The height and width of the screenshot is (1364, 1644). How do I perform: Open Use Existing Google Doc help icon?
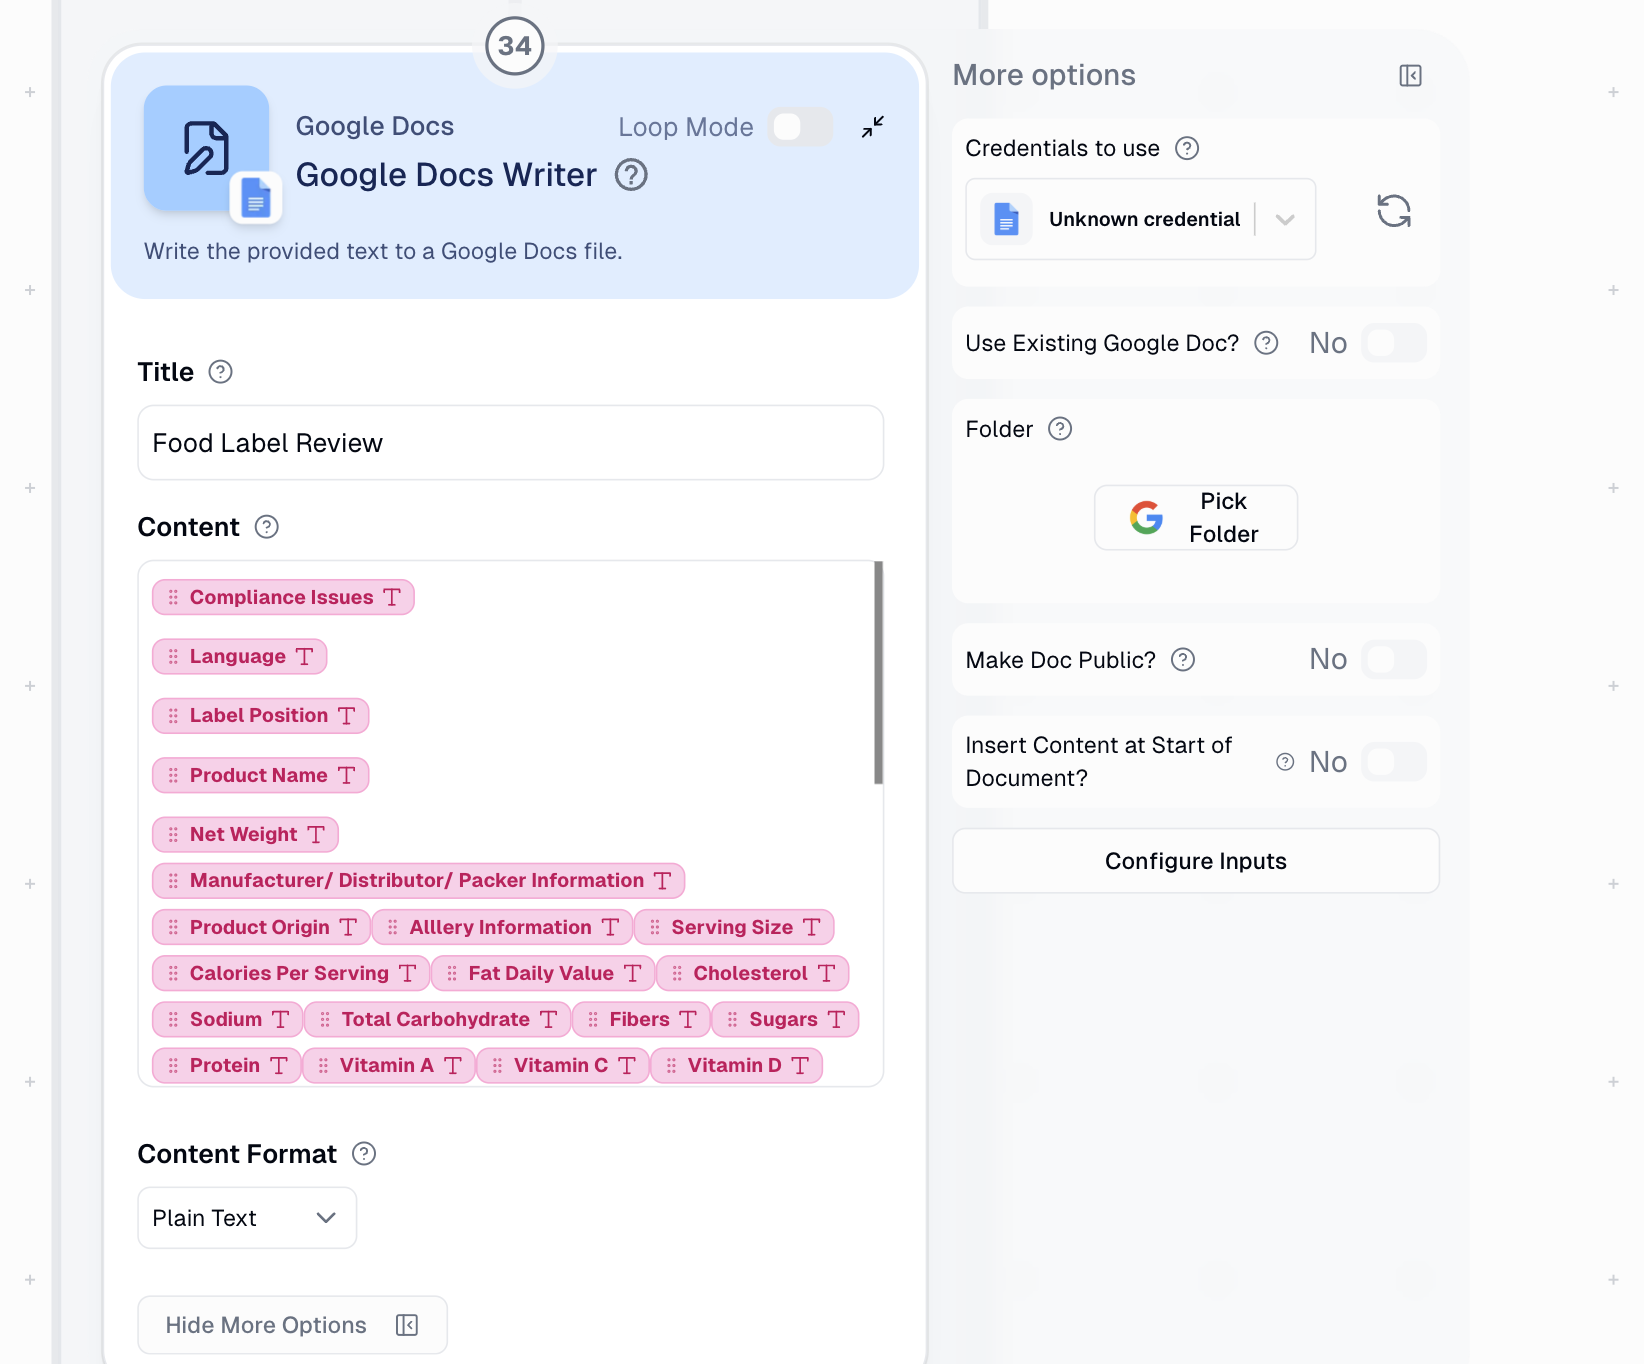pos(1266,343)
